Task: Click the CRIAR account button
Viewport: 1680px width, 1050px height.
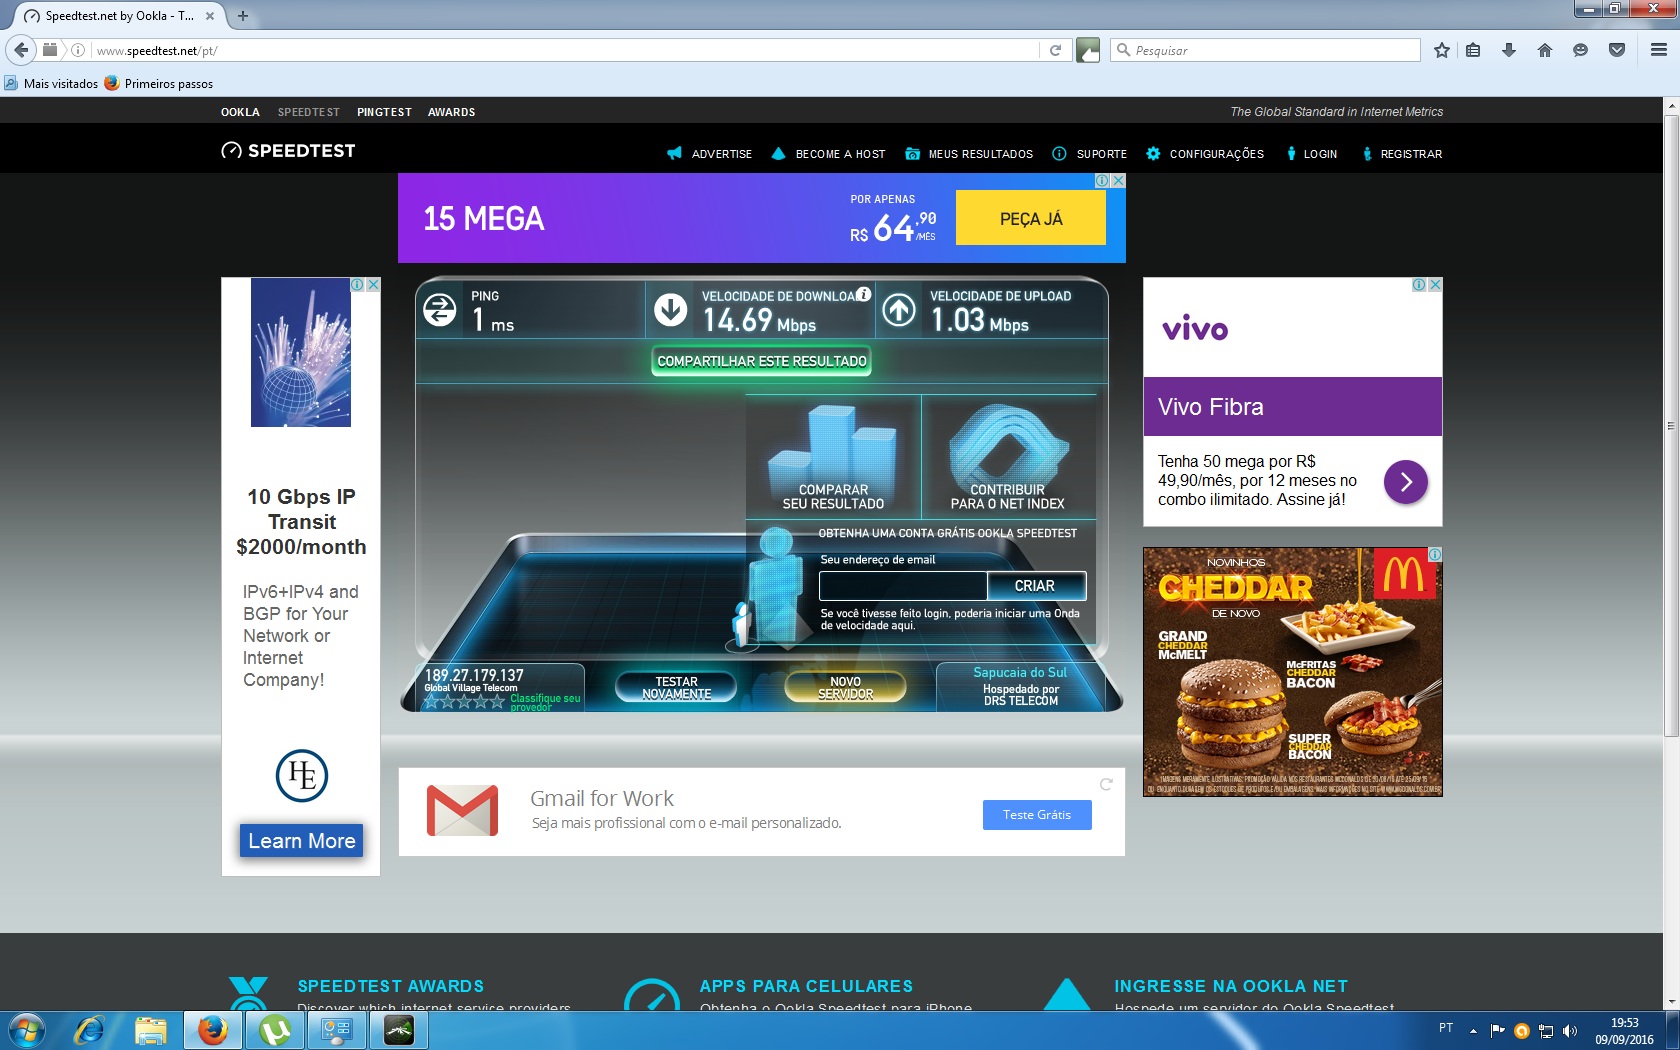Action: coord(1035,586)
